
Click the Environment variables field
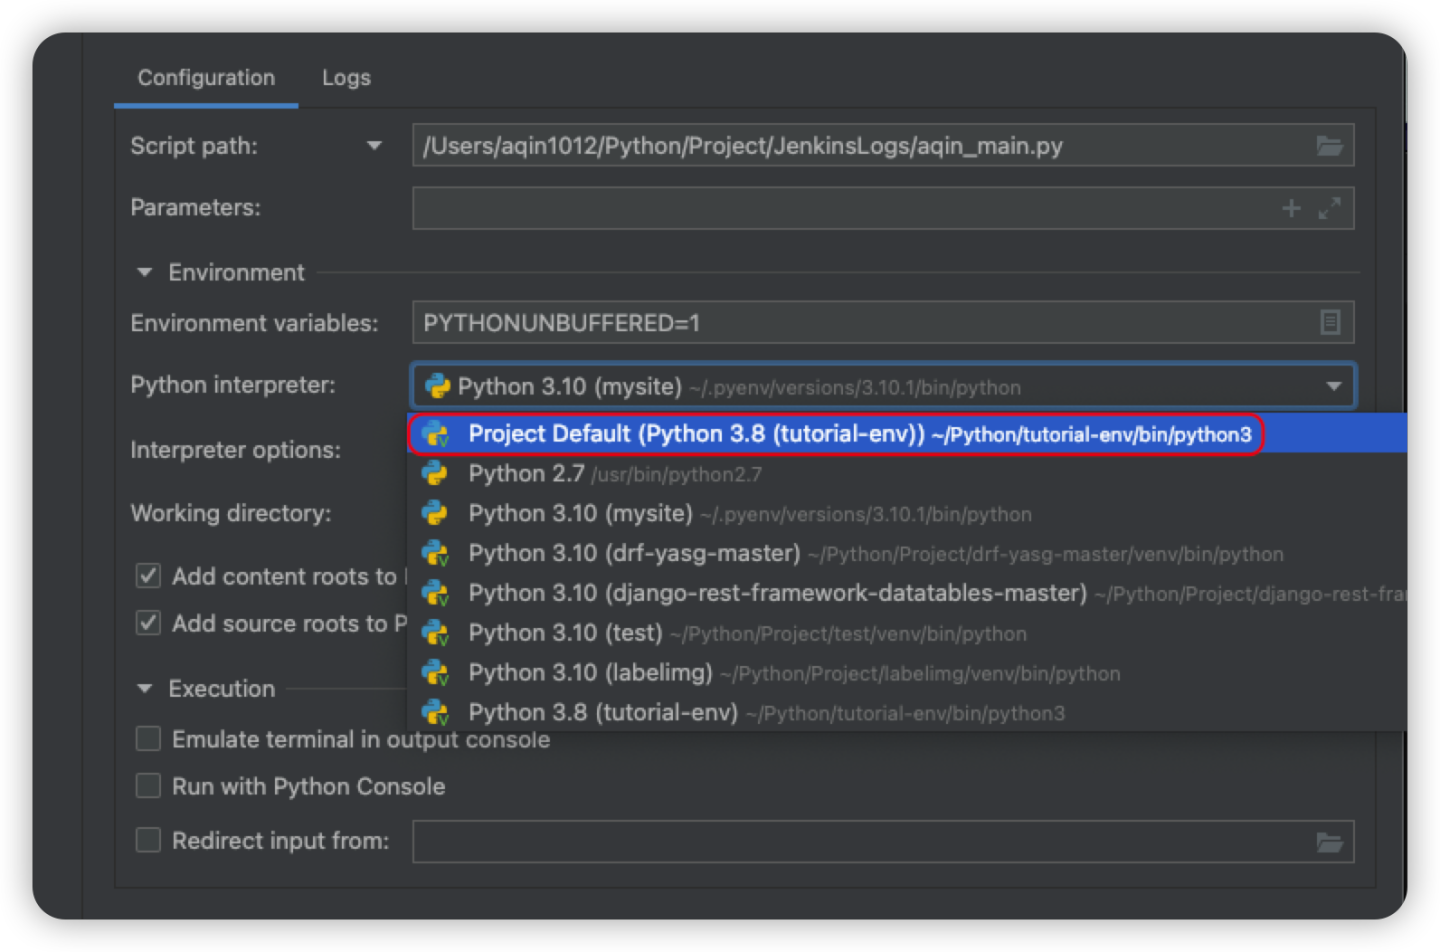coord(883,323)
